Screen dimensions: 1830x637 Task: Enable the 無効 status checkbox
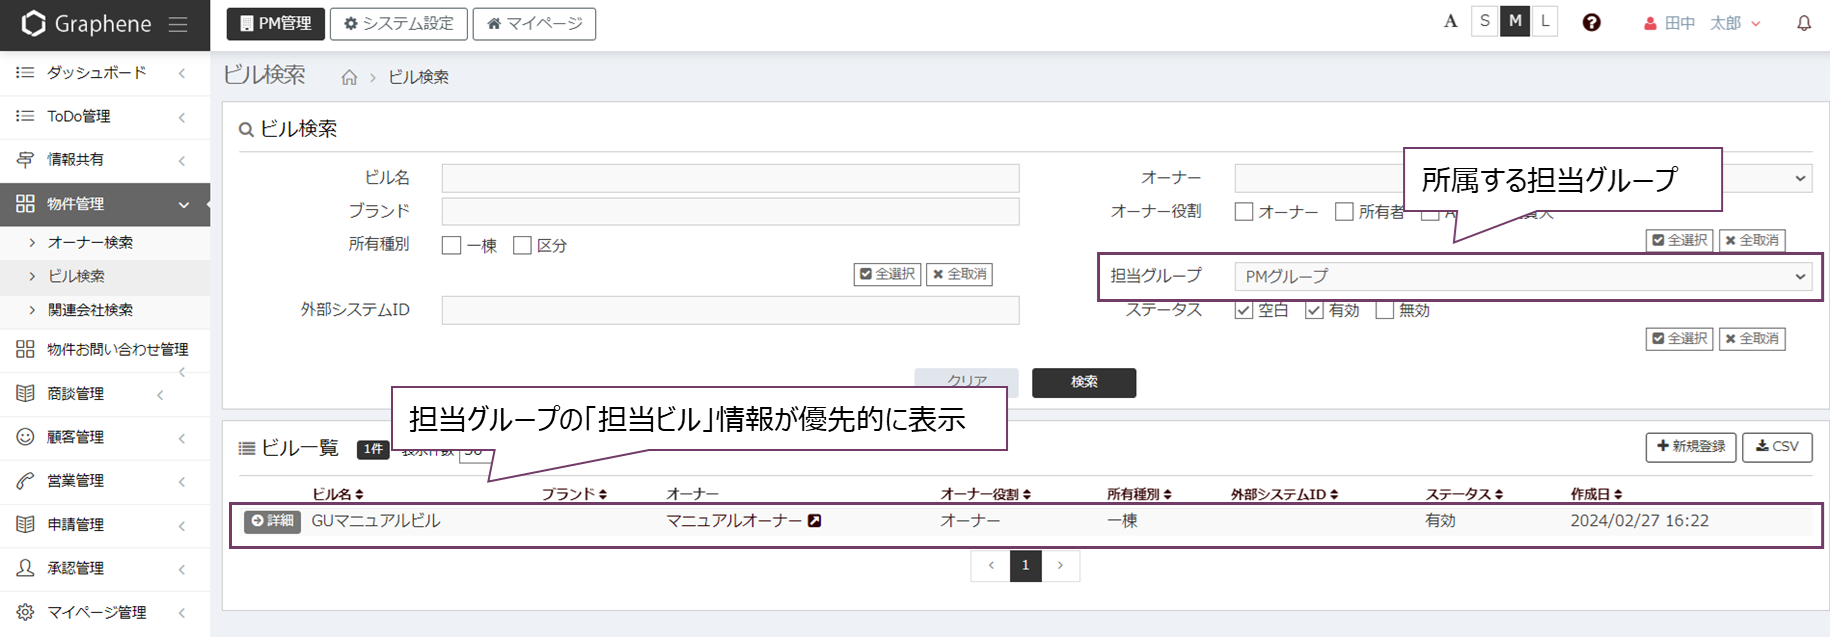[x=1385, y=311]
